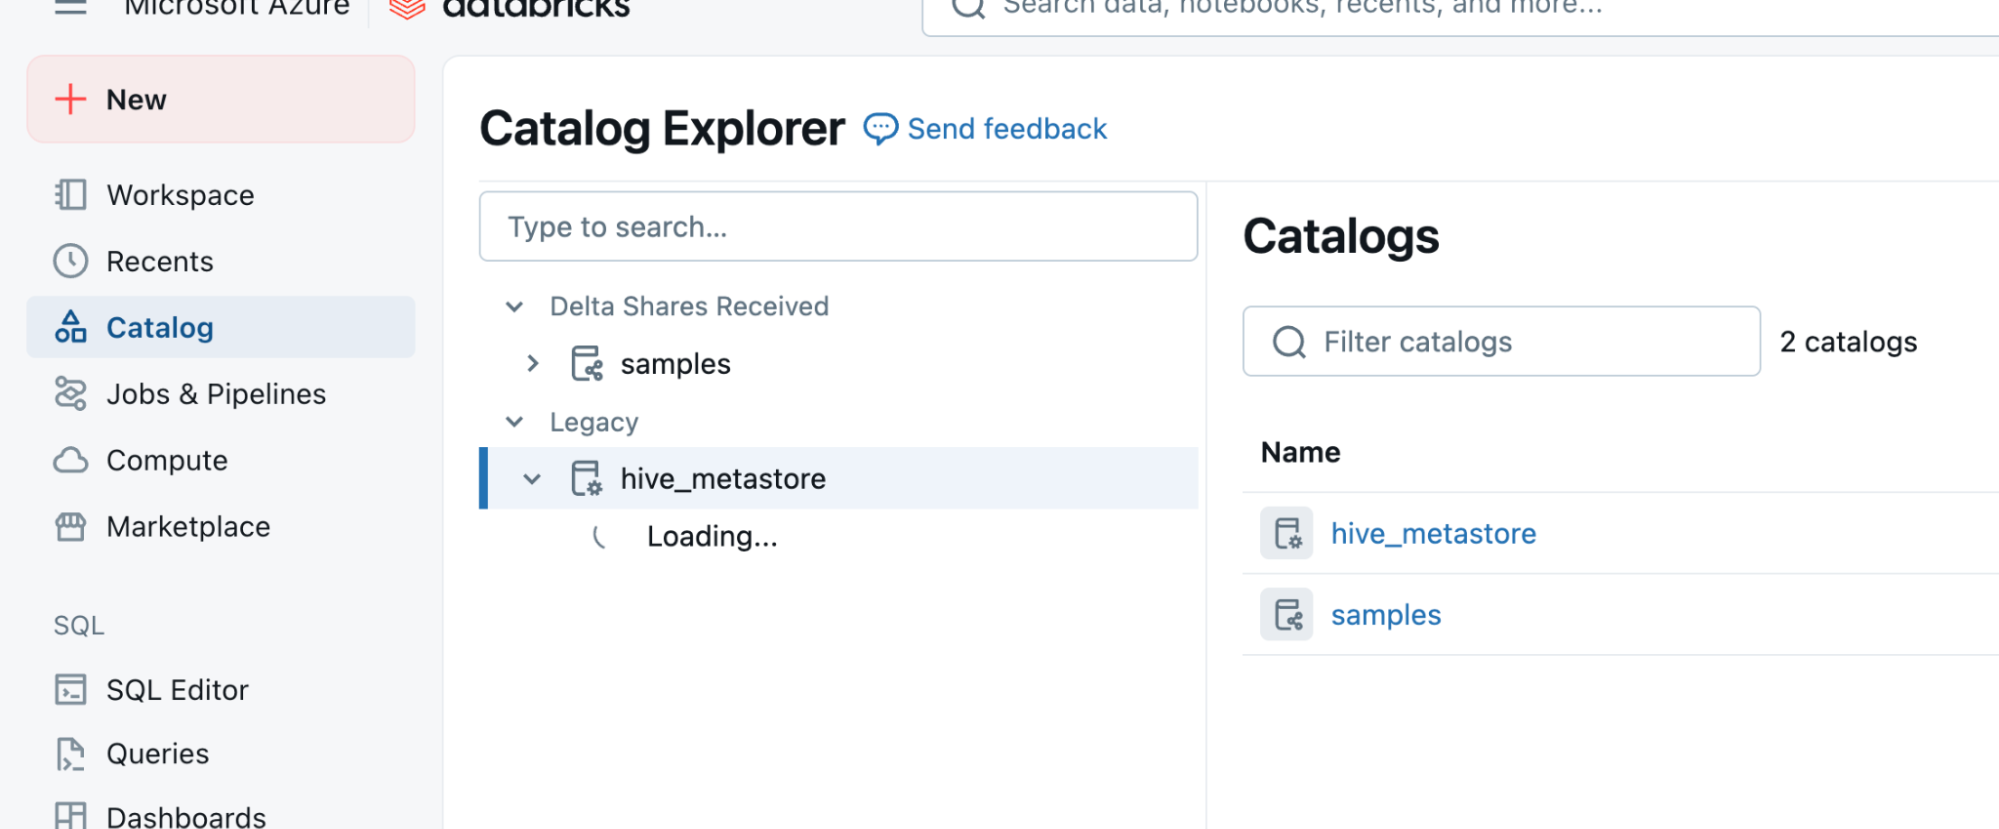Click the Queries icon in sidebar
The height and width of the screenshot is (829, 1999).
pyautogui.click(x=70, y=754)
